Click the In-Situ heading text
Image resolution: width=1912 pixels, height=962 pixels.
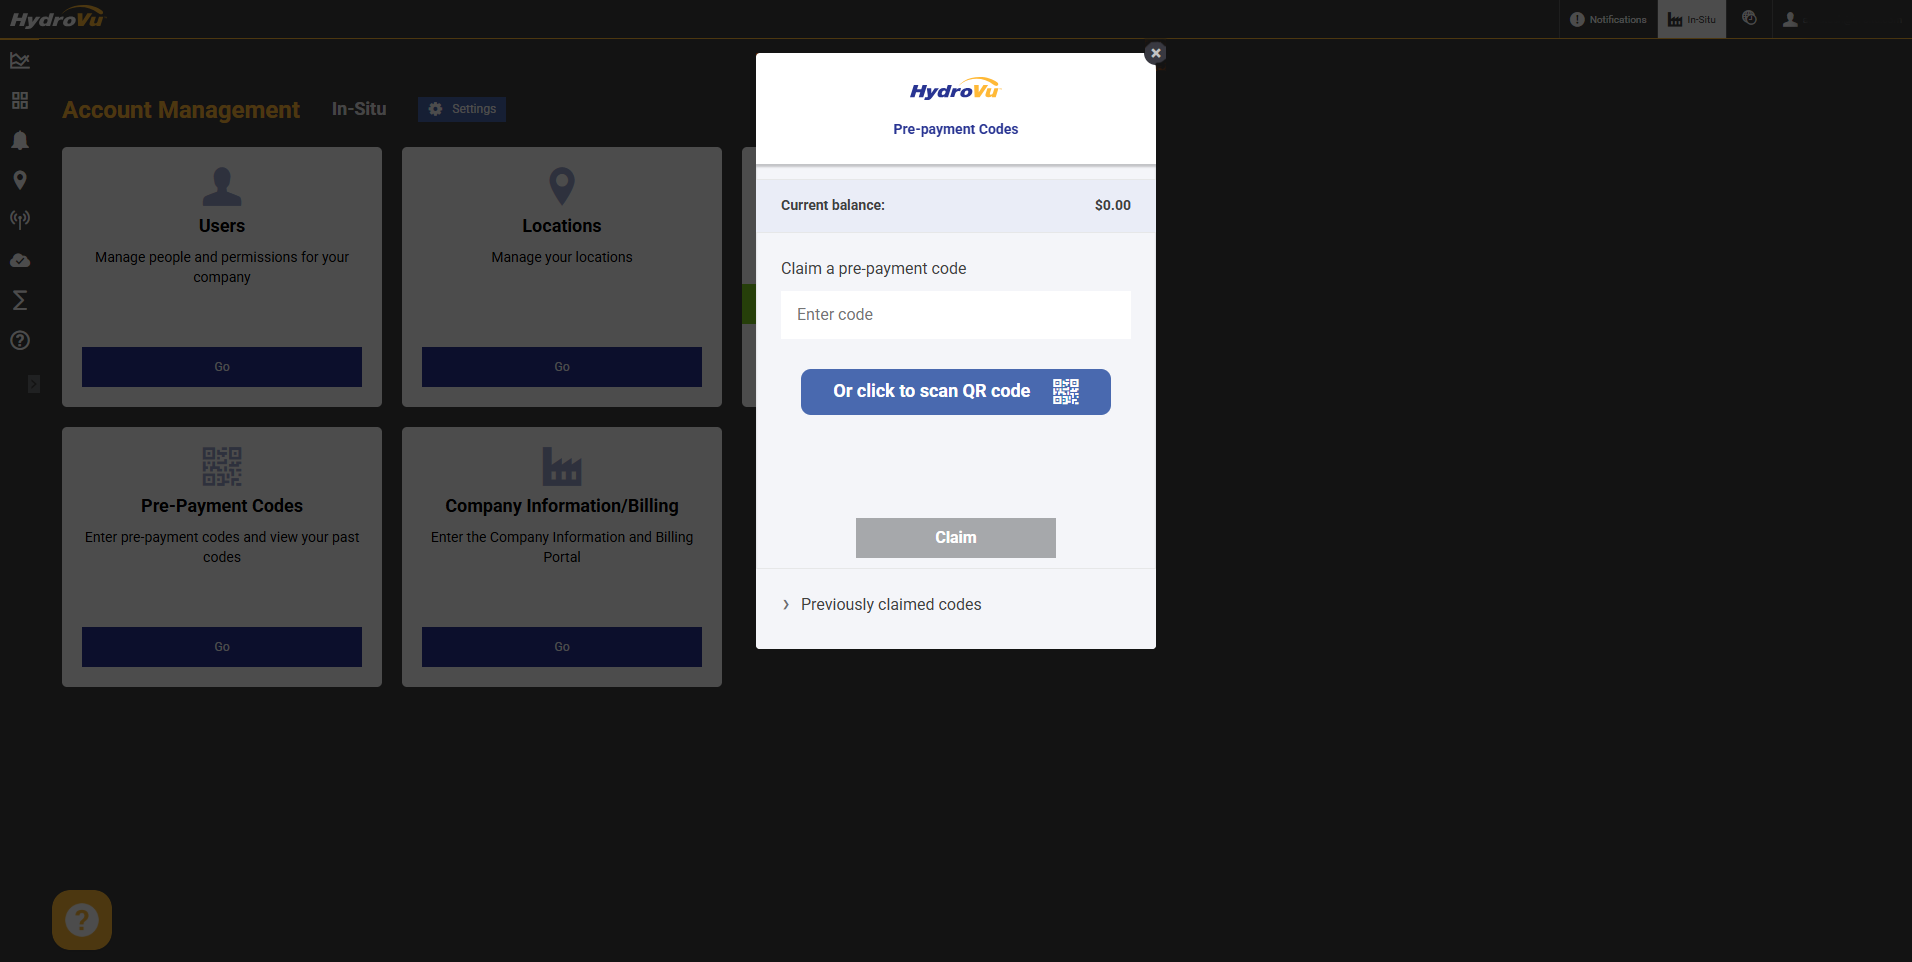pyautogui.click(x=359, y=109)
